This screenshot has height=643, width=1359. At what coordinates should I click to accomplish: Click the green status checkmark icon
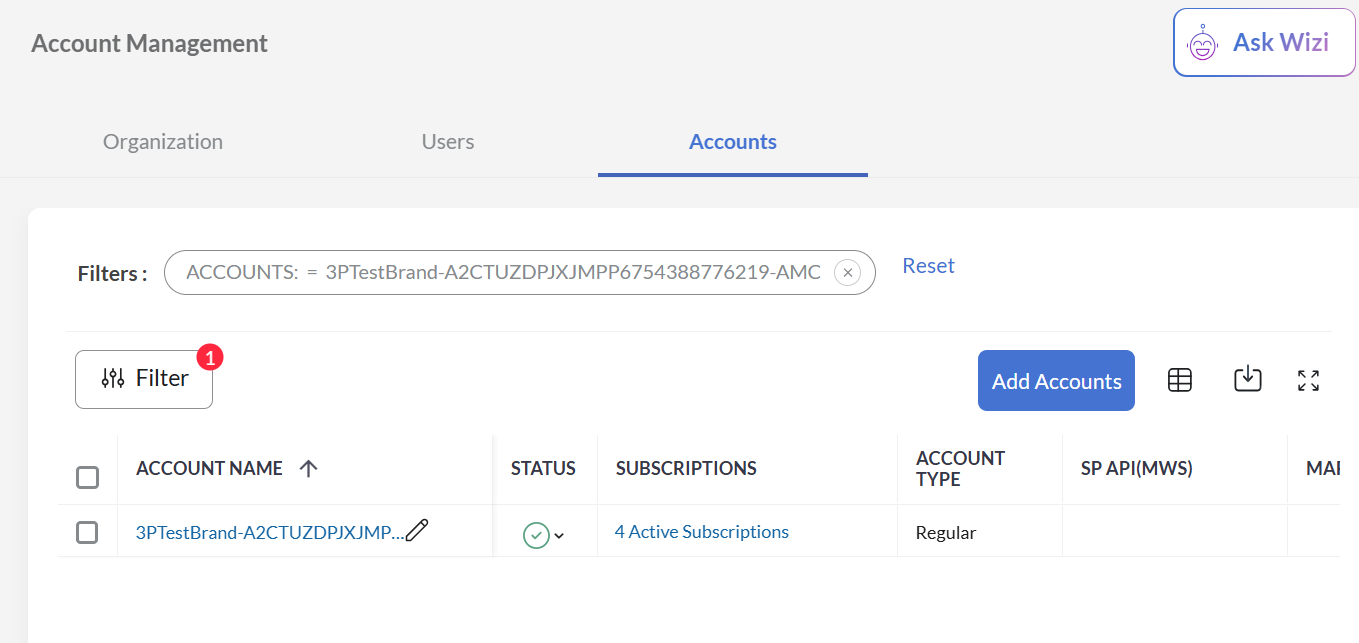(x=536, y=535)
